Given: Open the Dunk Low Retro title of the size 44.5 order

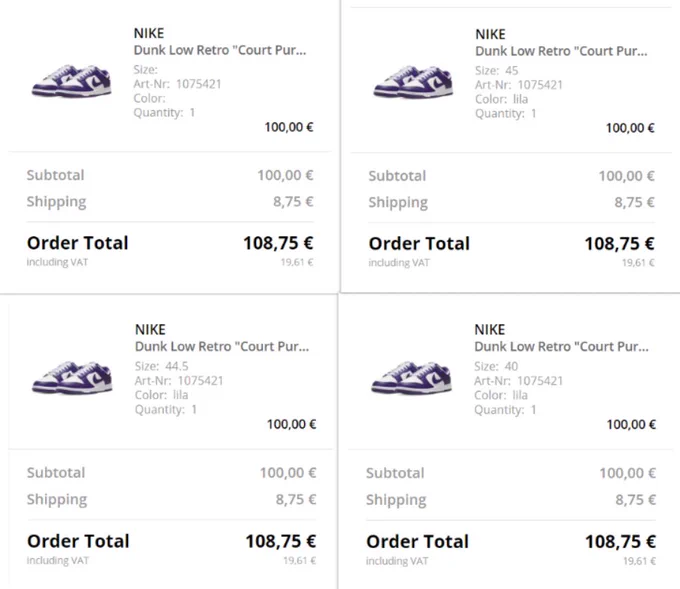Looking at the screenshot, I should tap(222, 347).
